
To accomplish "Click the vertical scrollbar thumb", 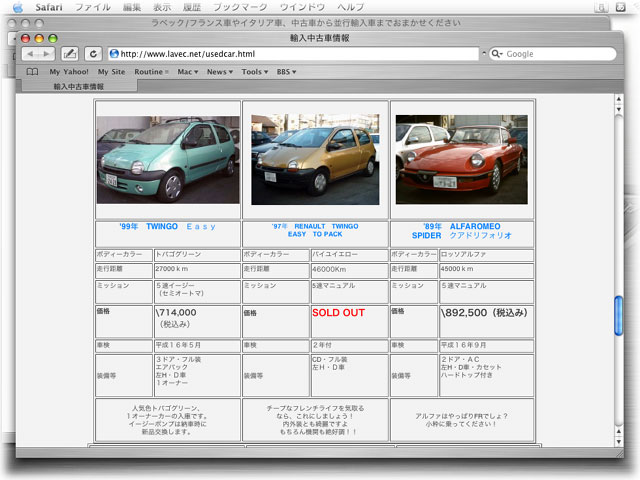I will (x=618, y=315).
